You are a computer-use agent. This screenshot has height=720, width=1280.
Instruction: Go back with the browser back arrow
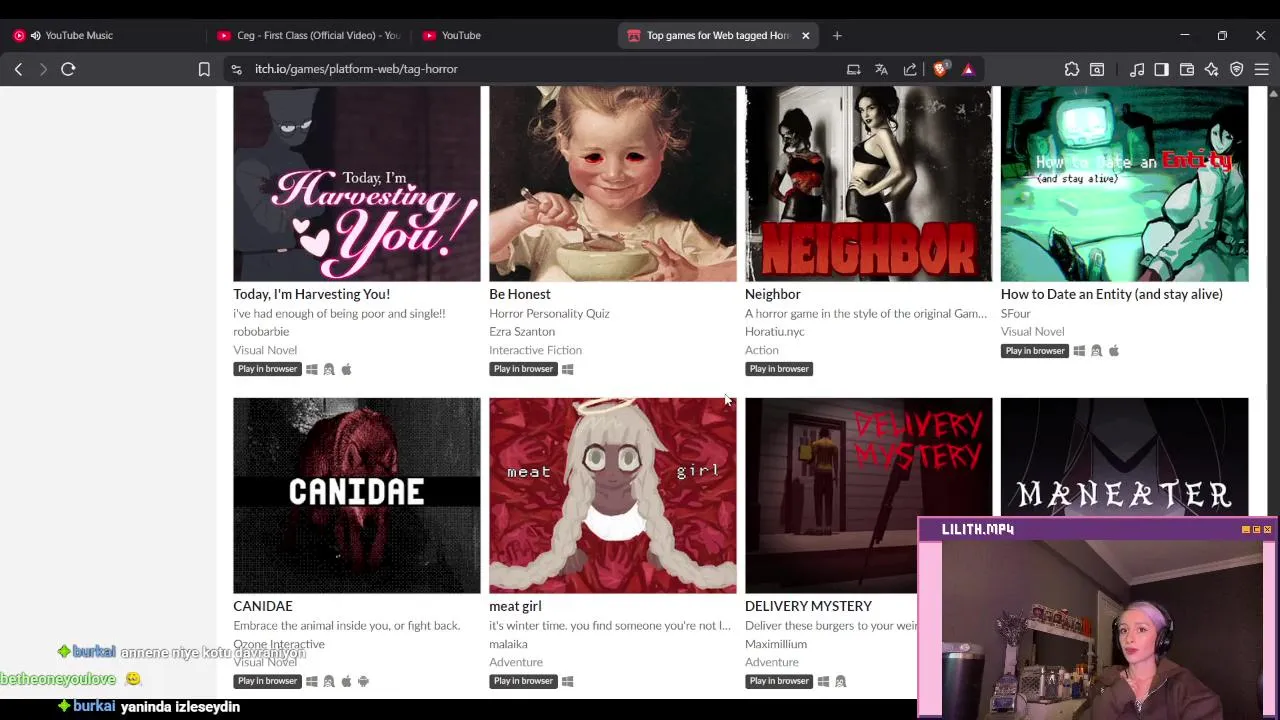(18, 69)
